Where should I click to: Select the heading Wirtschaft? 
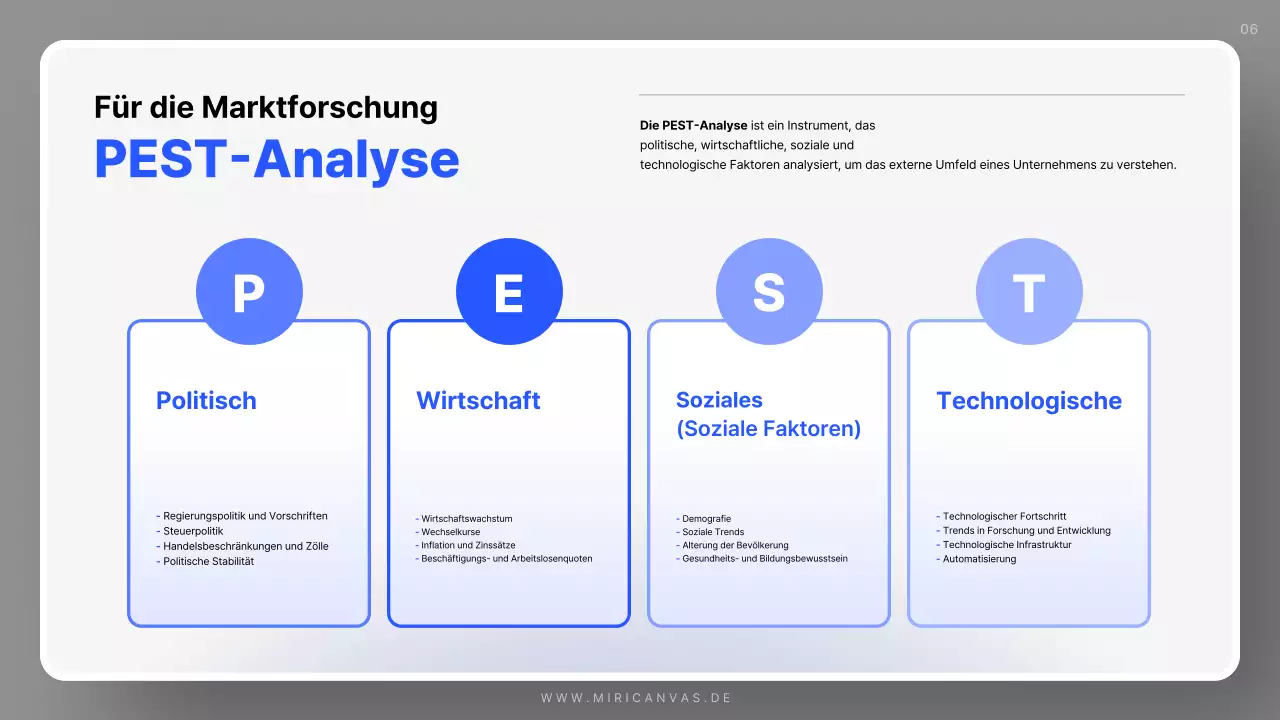tap(477, 400)
